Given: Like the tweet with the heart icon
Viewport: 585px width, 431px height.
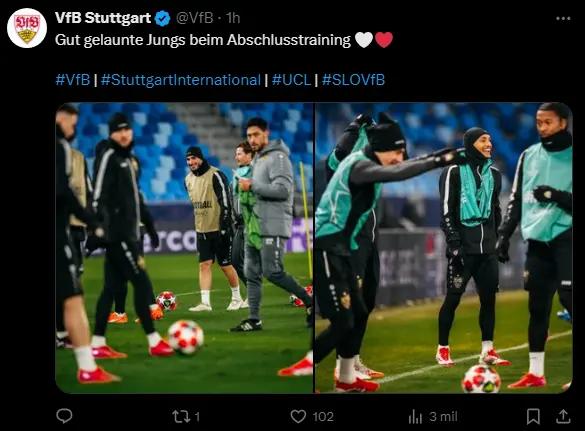Looking at the screenshot, I should (x=298, y=416).
